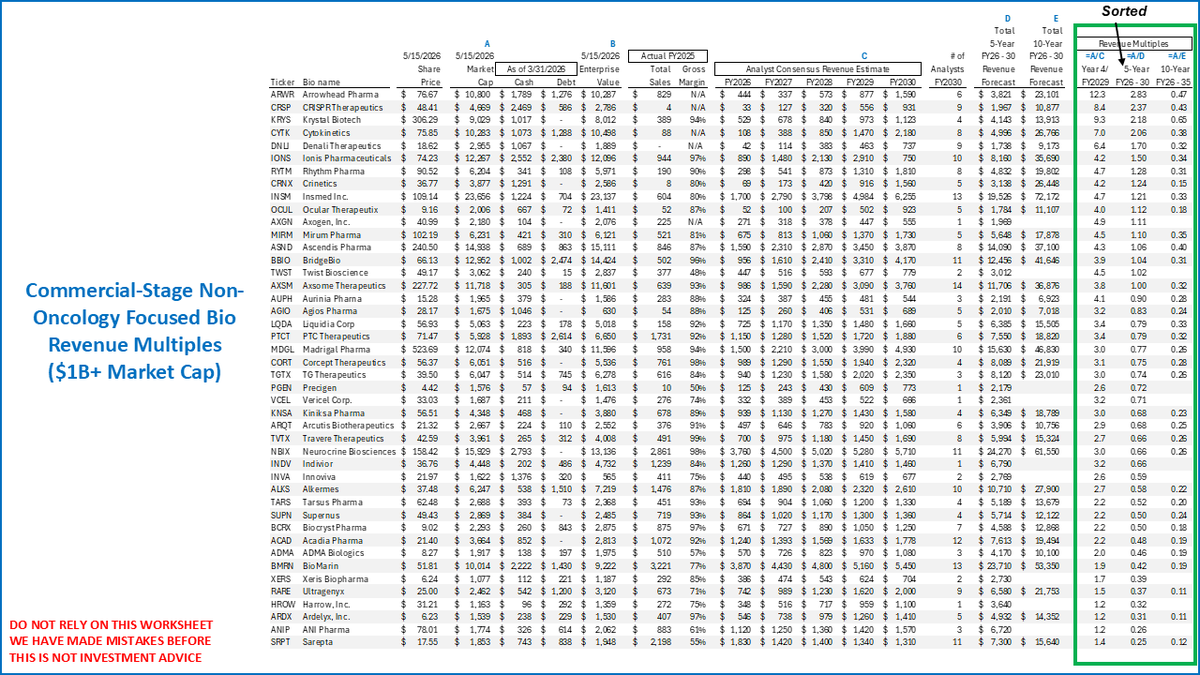Select the BioMarin name cell
1200x675 pixels.
tap(320, 565)
